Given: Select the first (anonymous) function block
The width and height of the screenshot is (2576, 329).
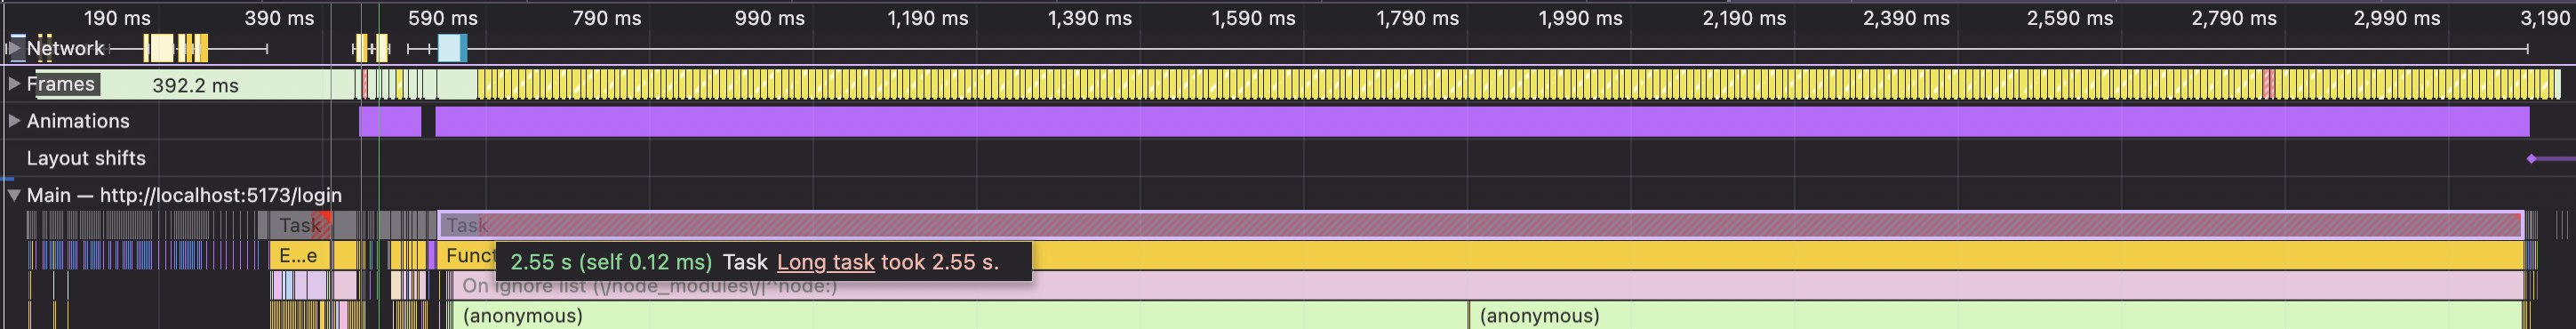Looking at the screenshot, I should tap(960, 316).
